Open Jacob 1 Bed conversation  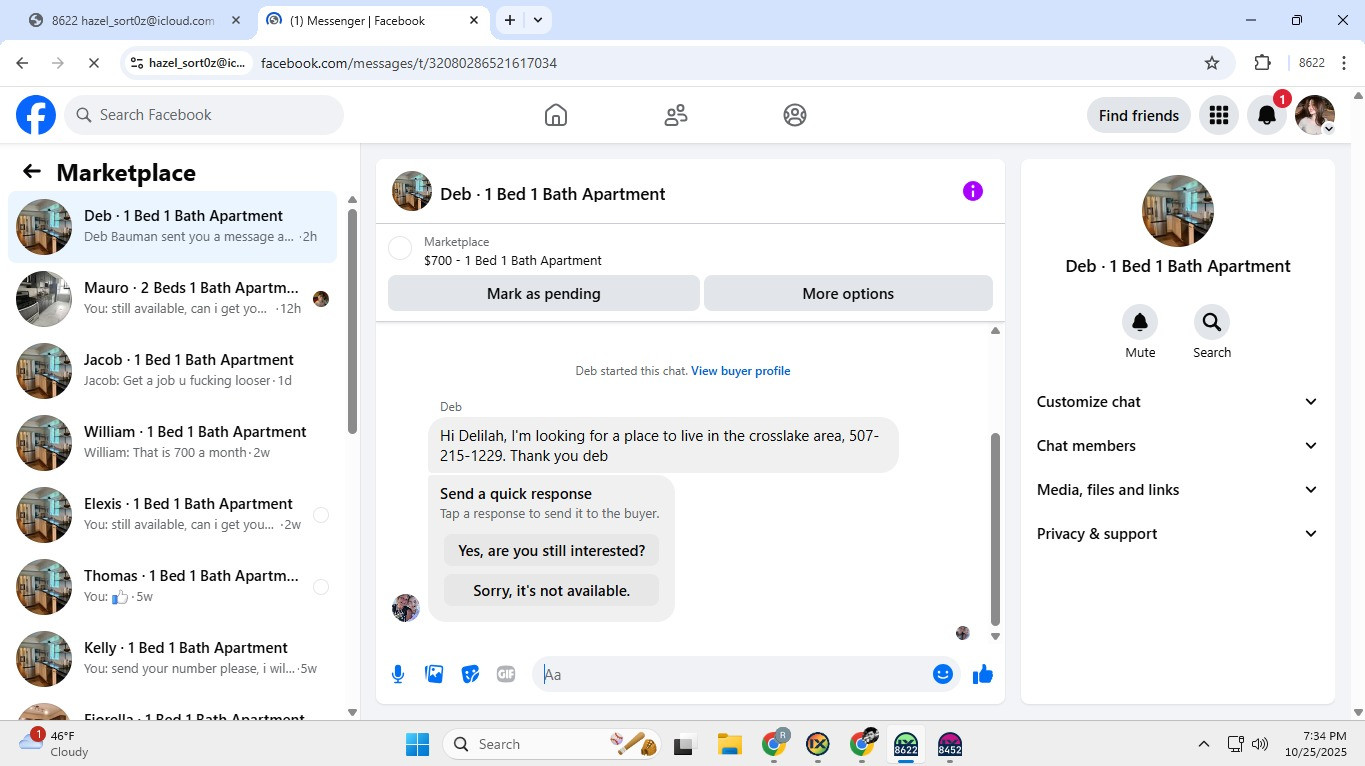tap(172, 371)
